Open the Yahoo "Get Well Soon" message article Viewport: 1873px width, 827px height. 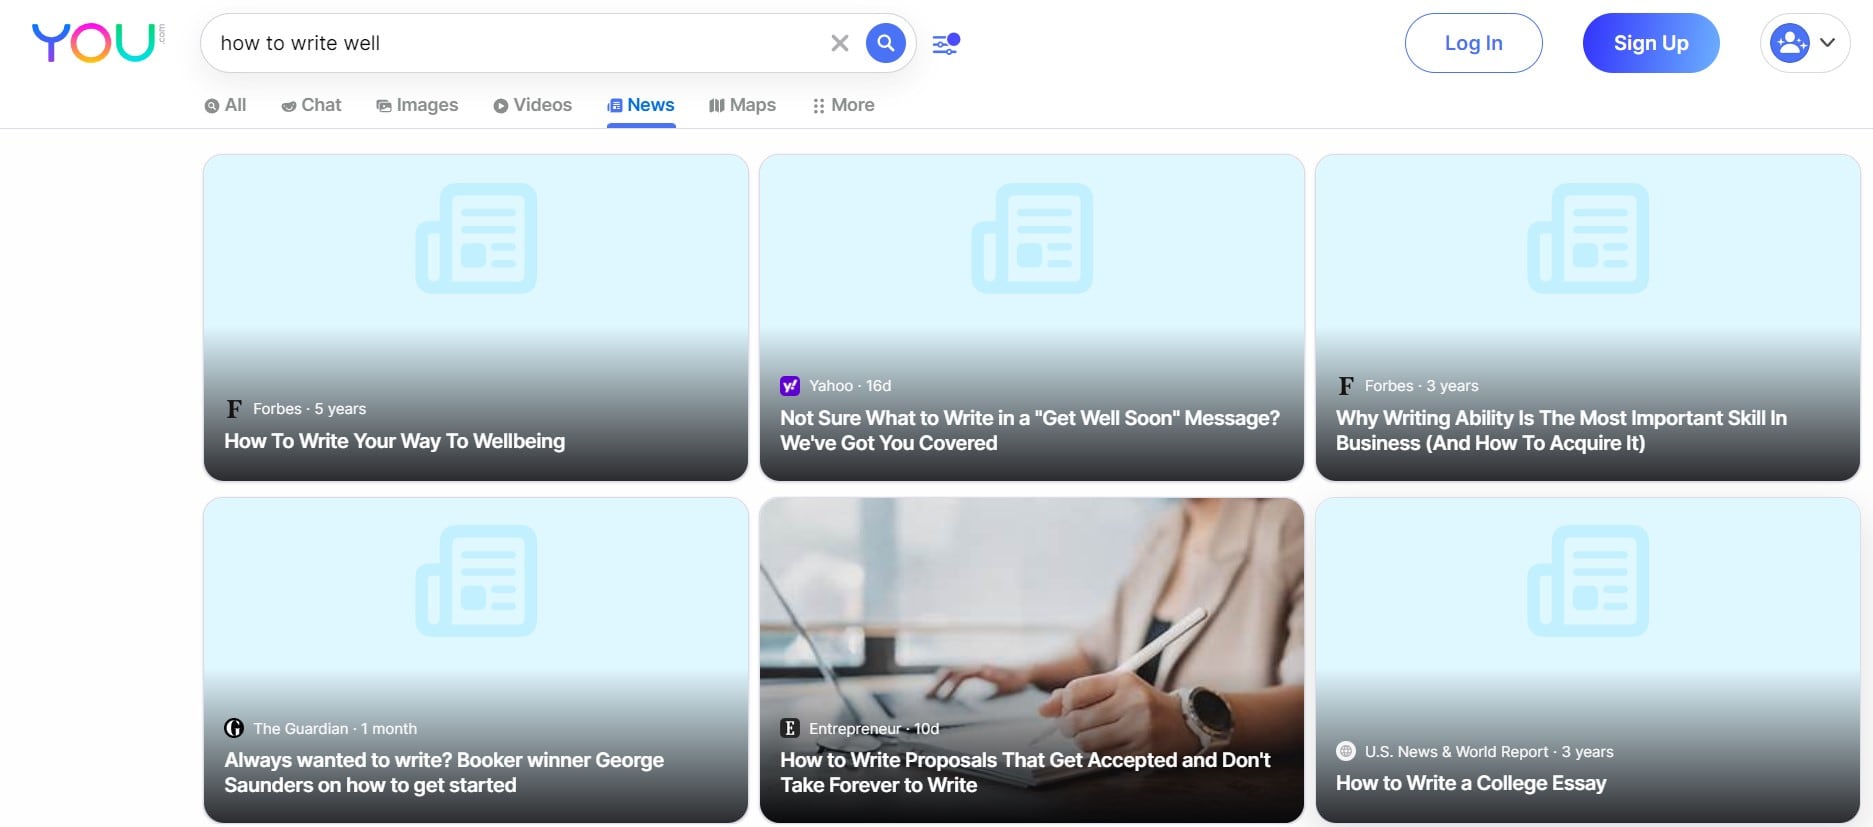pos(1030,430)
